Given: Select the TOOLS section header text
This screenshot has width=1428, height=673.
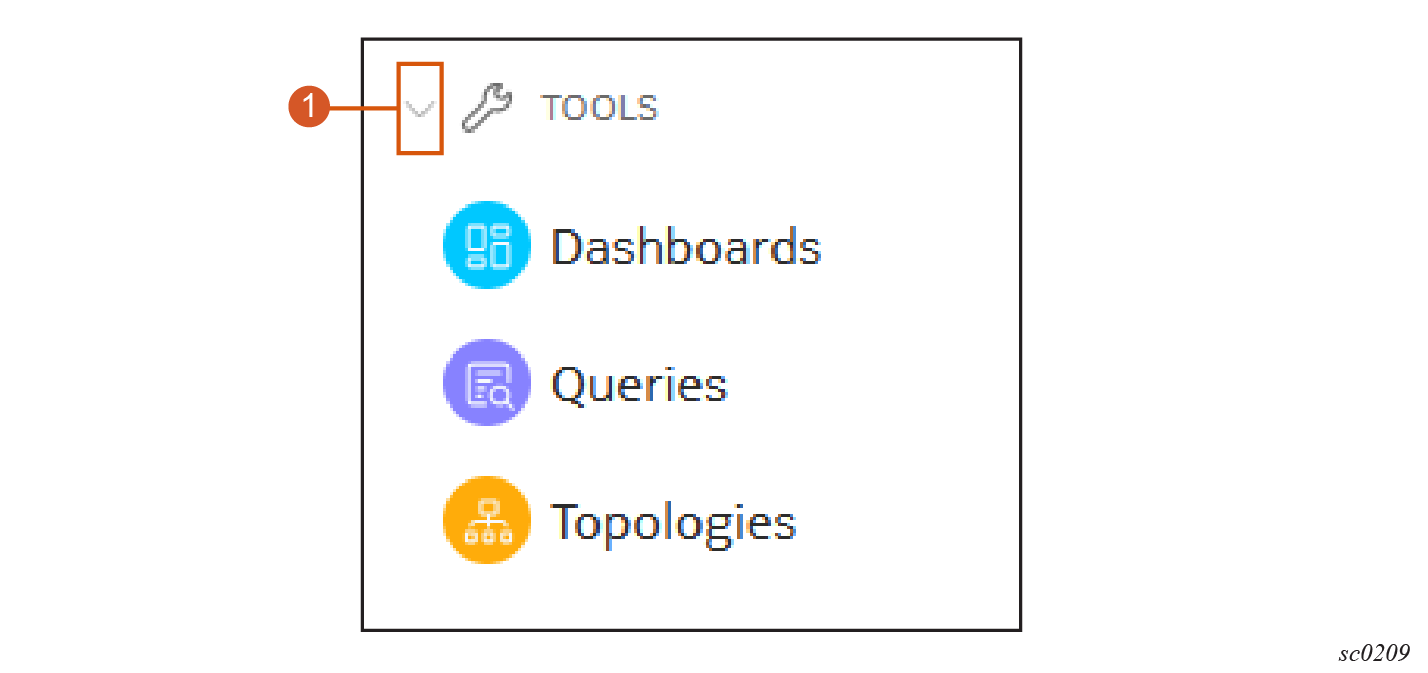Looking at the screenshot, I should pos(599,108).
